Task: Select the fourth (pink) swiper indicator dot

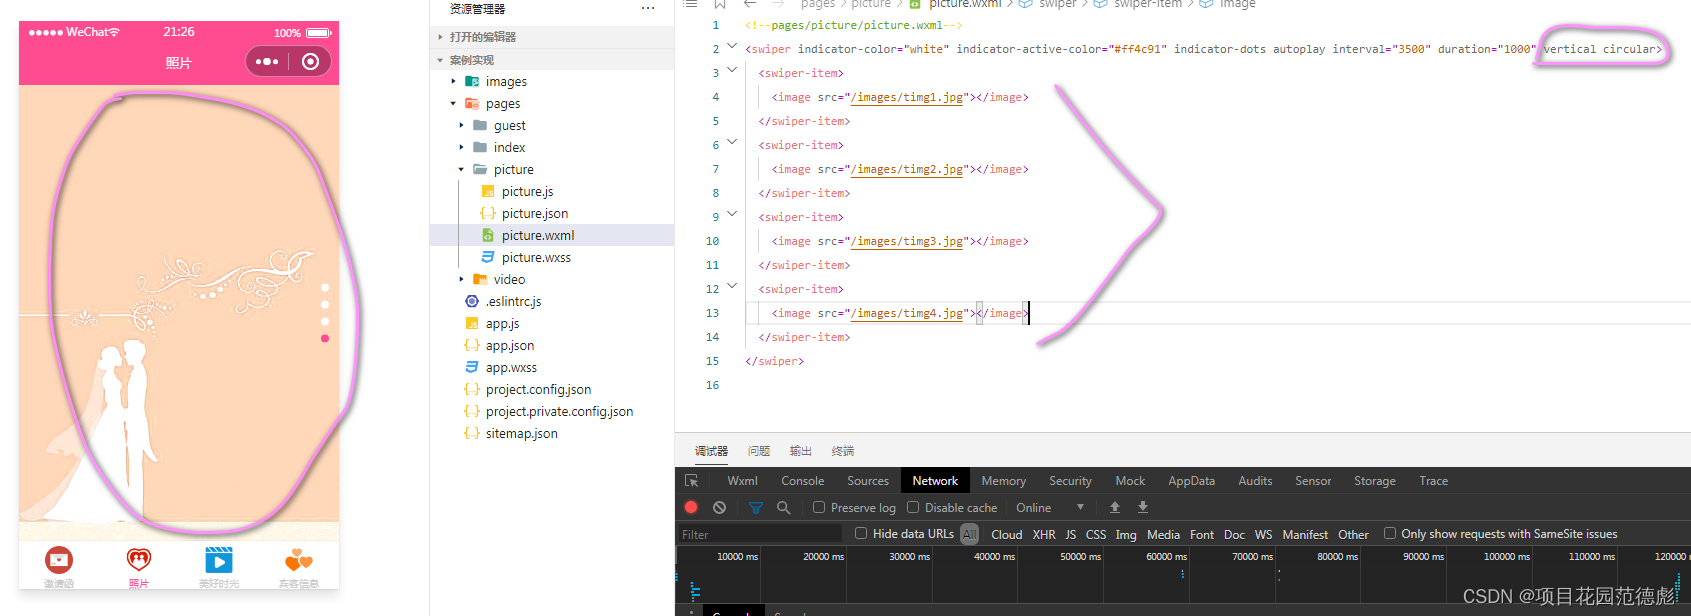Action: coord(325,338)
